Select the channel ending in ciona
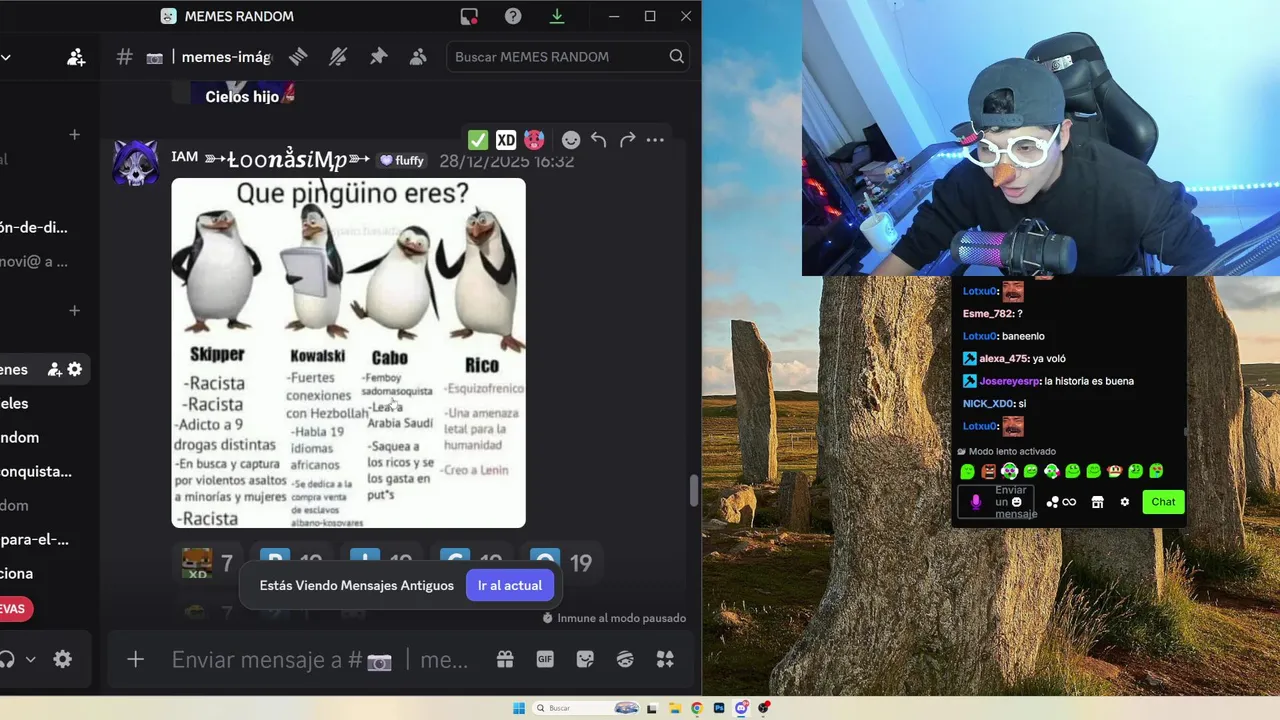 click(x=17, y=573)
